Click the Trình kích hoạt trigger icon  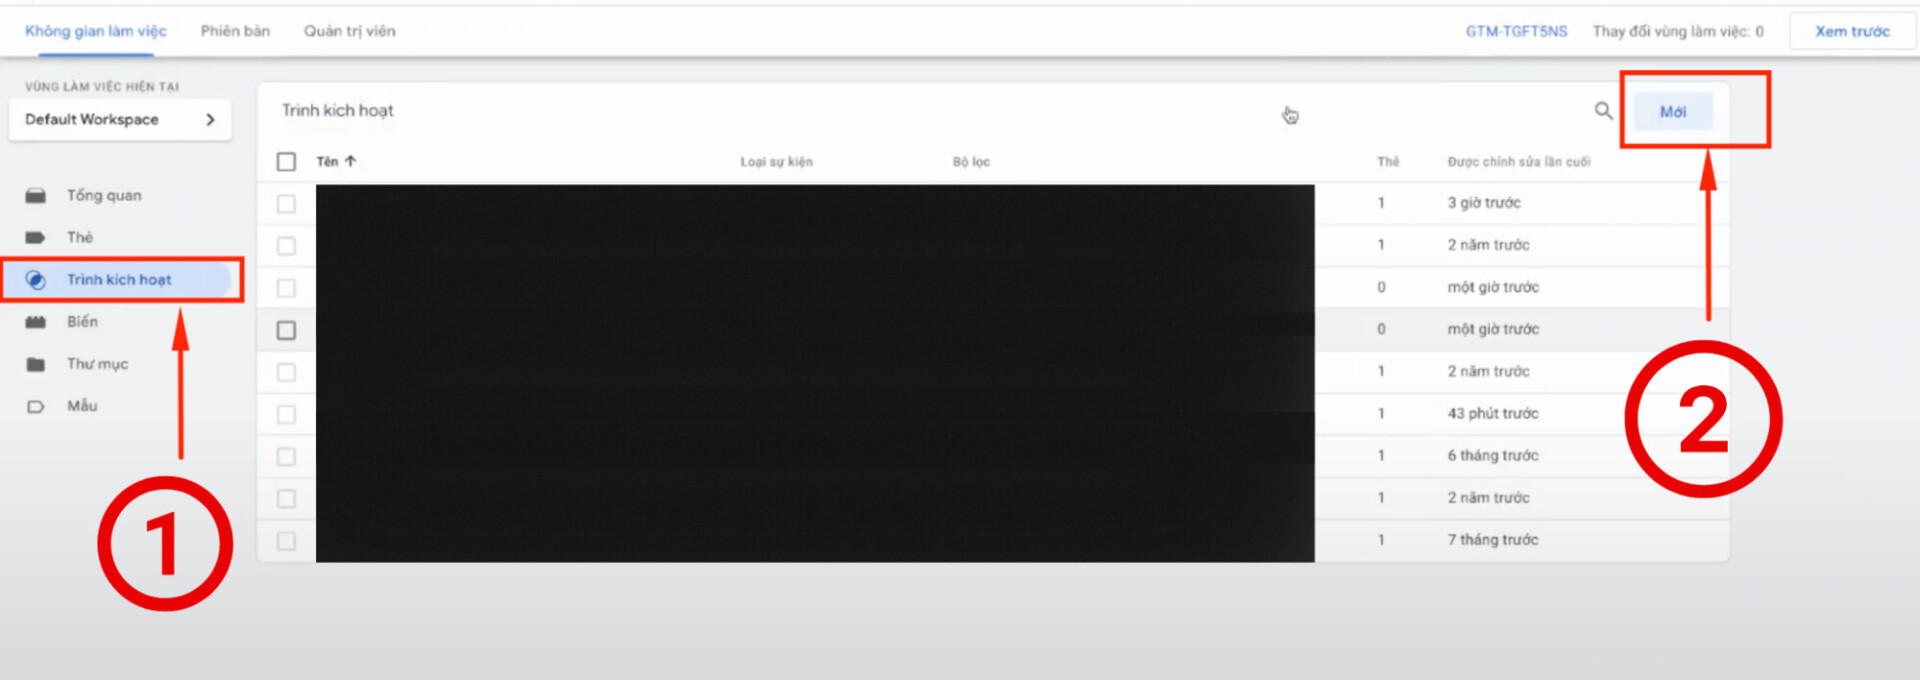tap(36, 280)
